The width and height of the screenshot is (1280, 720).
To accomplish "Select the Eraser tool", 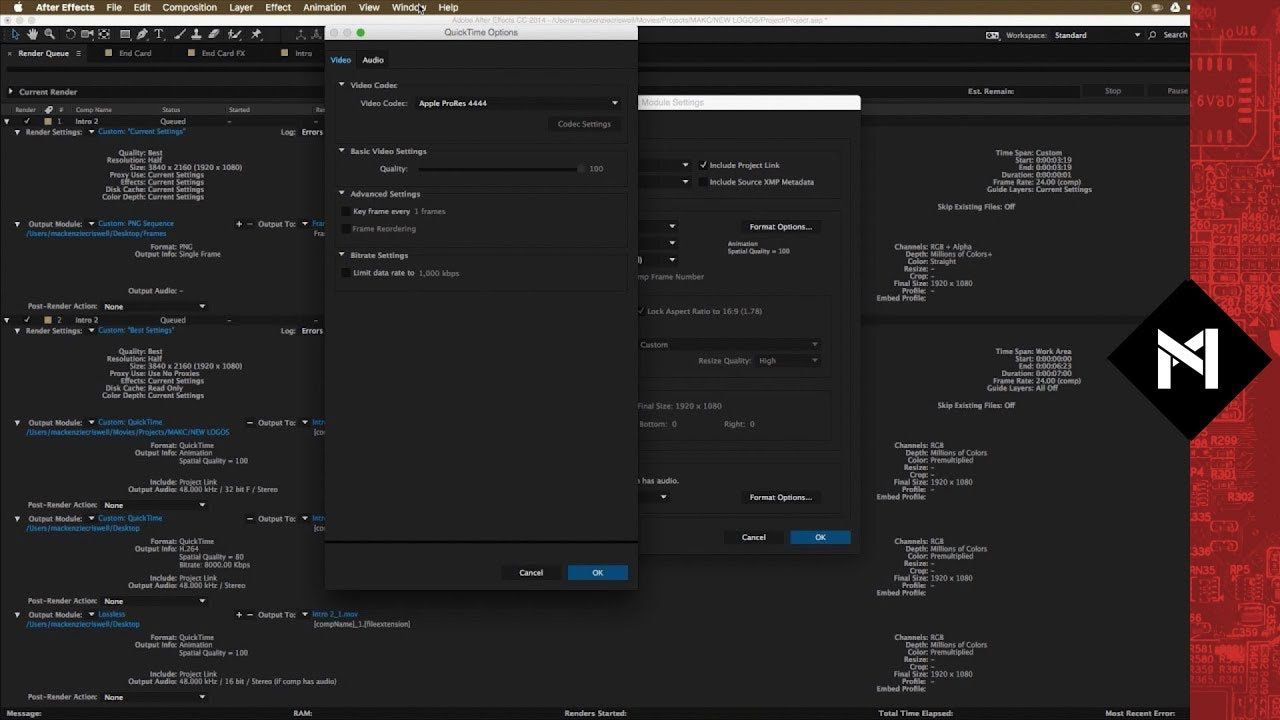I will [214, 34].
